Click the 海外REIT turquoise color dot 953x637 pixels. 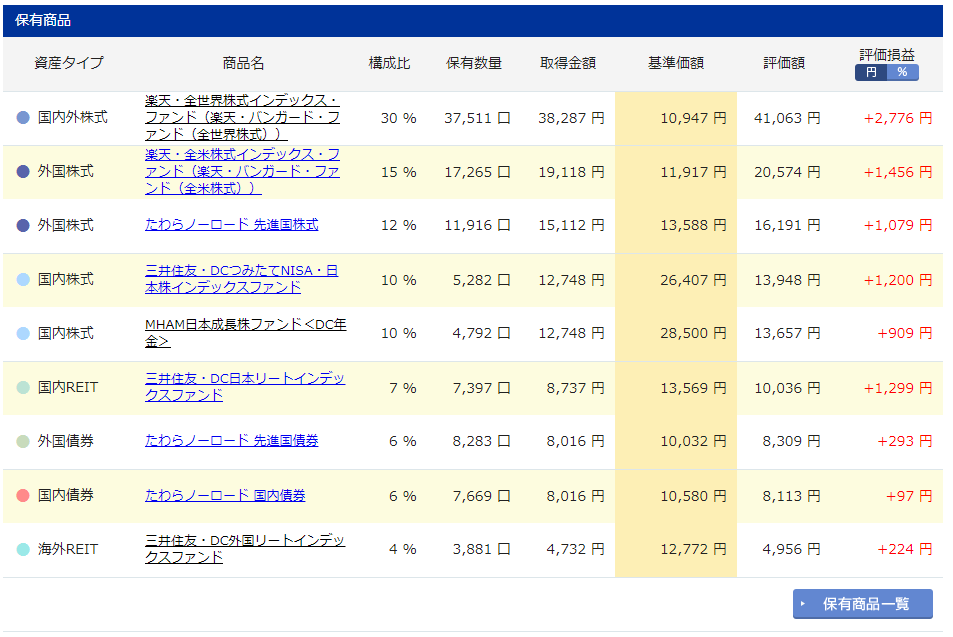point(23,549)
